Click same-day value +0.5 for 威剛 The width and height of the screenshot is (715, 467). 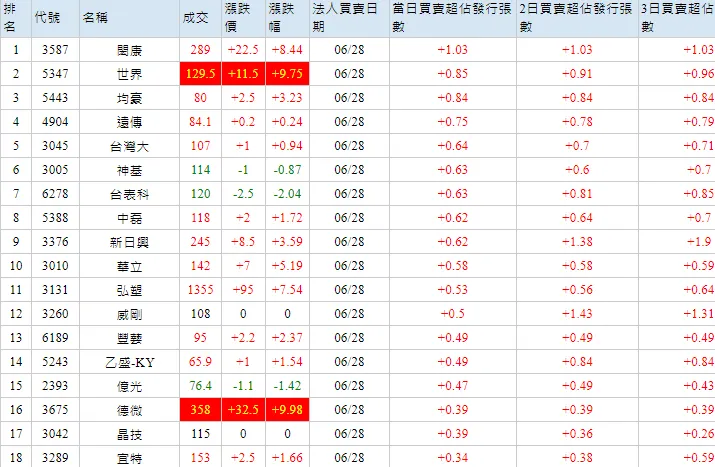click(x=452, y=314)
